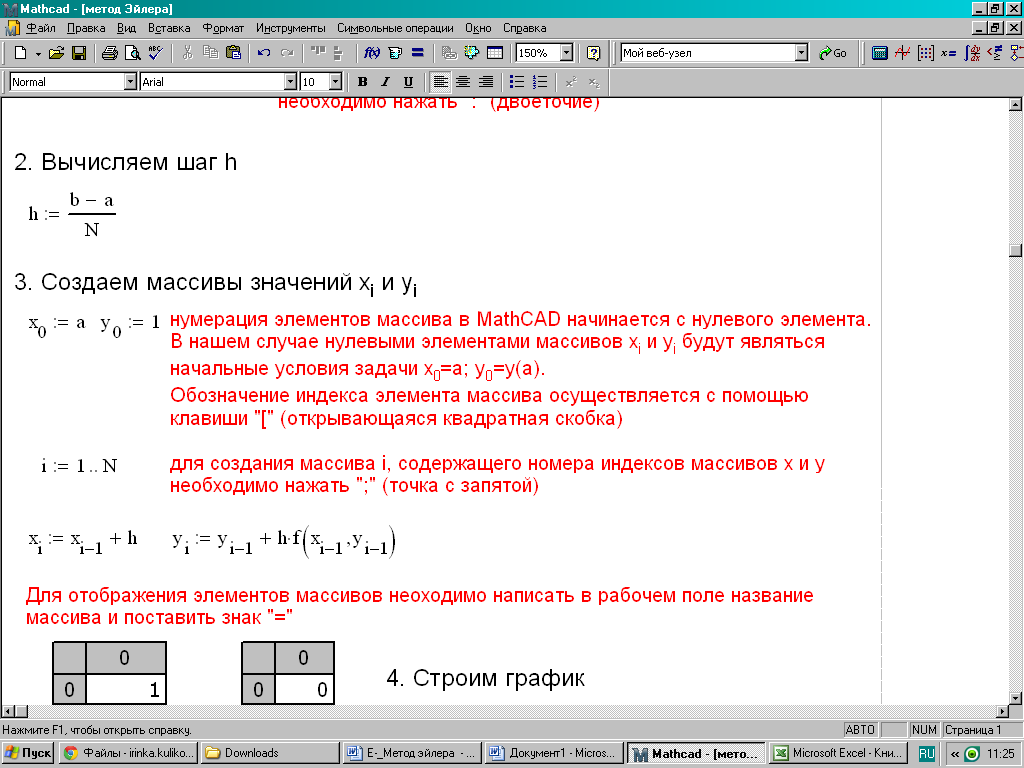
Task: Toggle subscript x2 formatting
Action: (594, 82)
